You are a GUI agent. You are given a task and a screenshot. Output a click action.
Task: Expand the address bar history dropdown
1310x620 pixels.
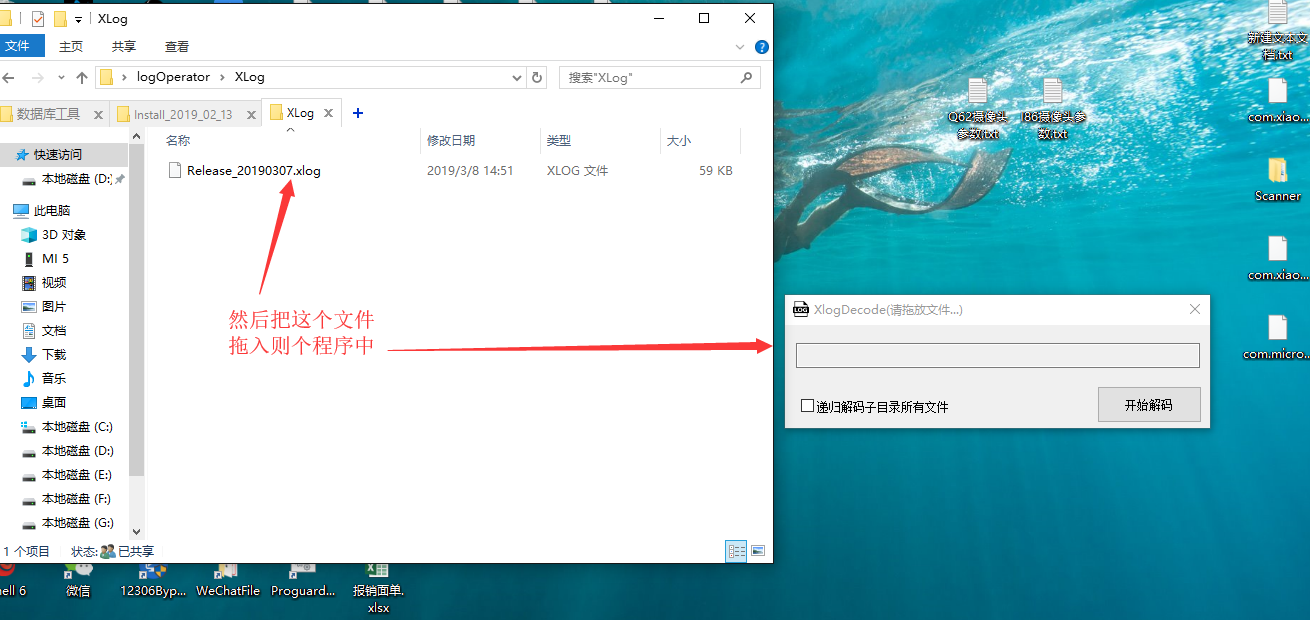click(516, 77)
